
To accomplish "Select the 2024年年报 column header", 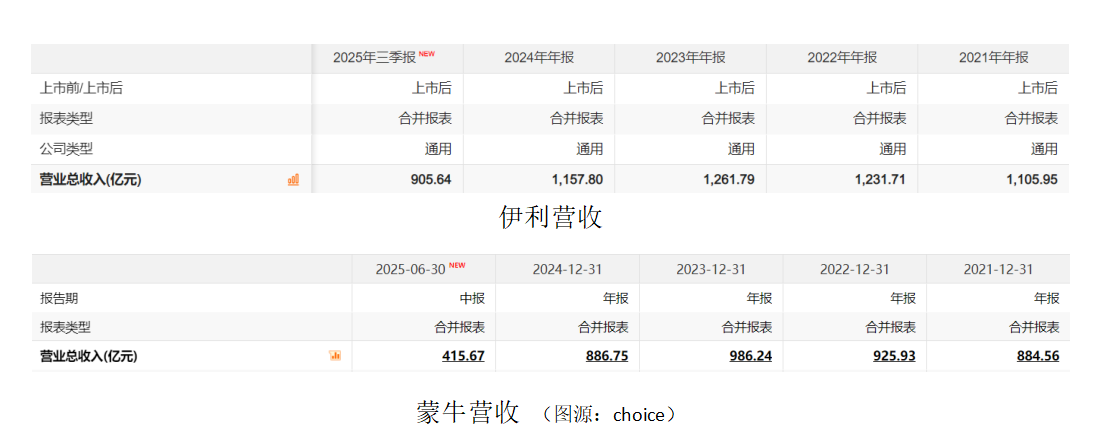I will [539, 58].
